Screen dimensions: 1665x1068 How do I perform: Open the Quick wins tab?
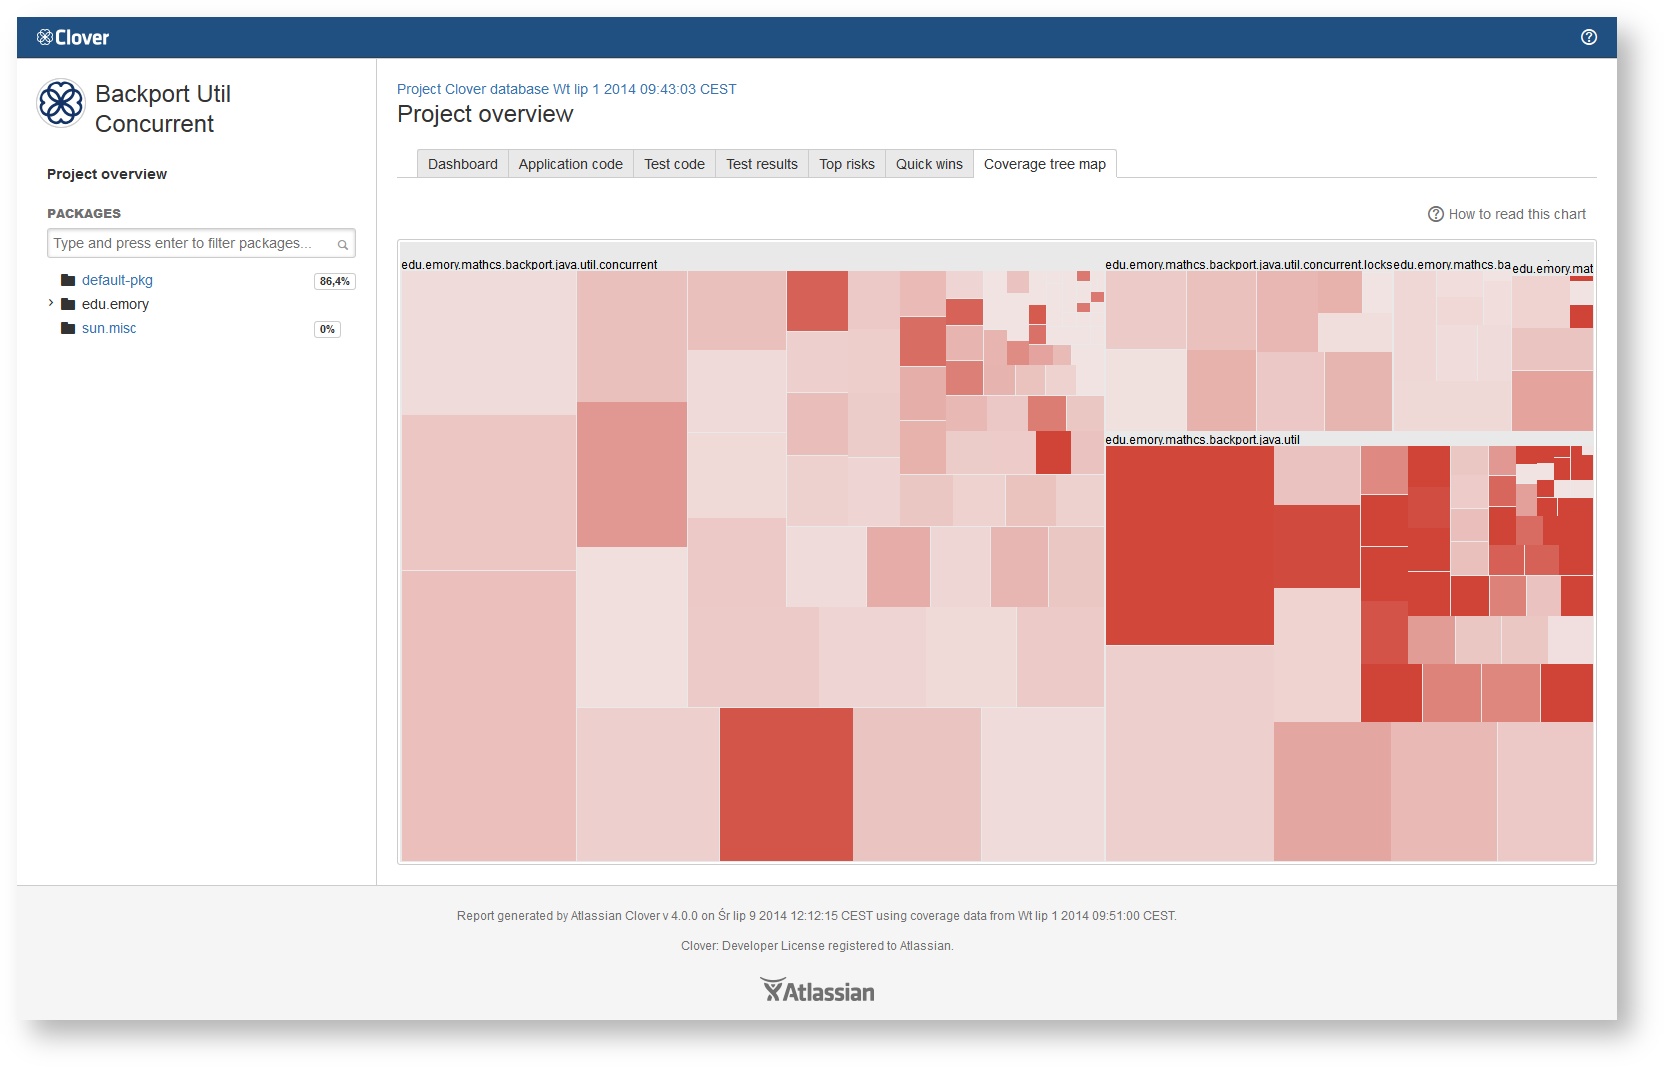(929, 164)
